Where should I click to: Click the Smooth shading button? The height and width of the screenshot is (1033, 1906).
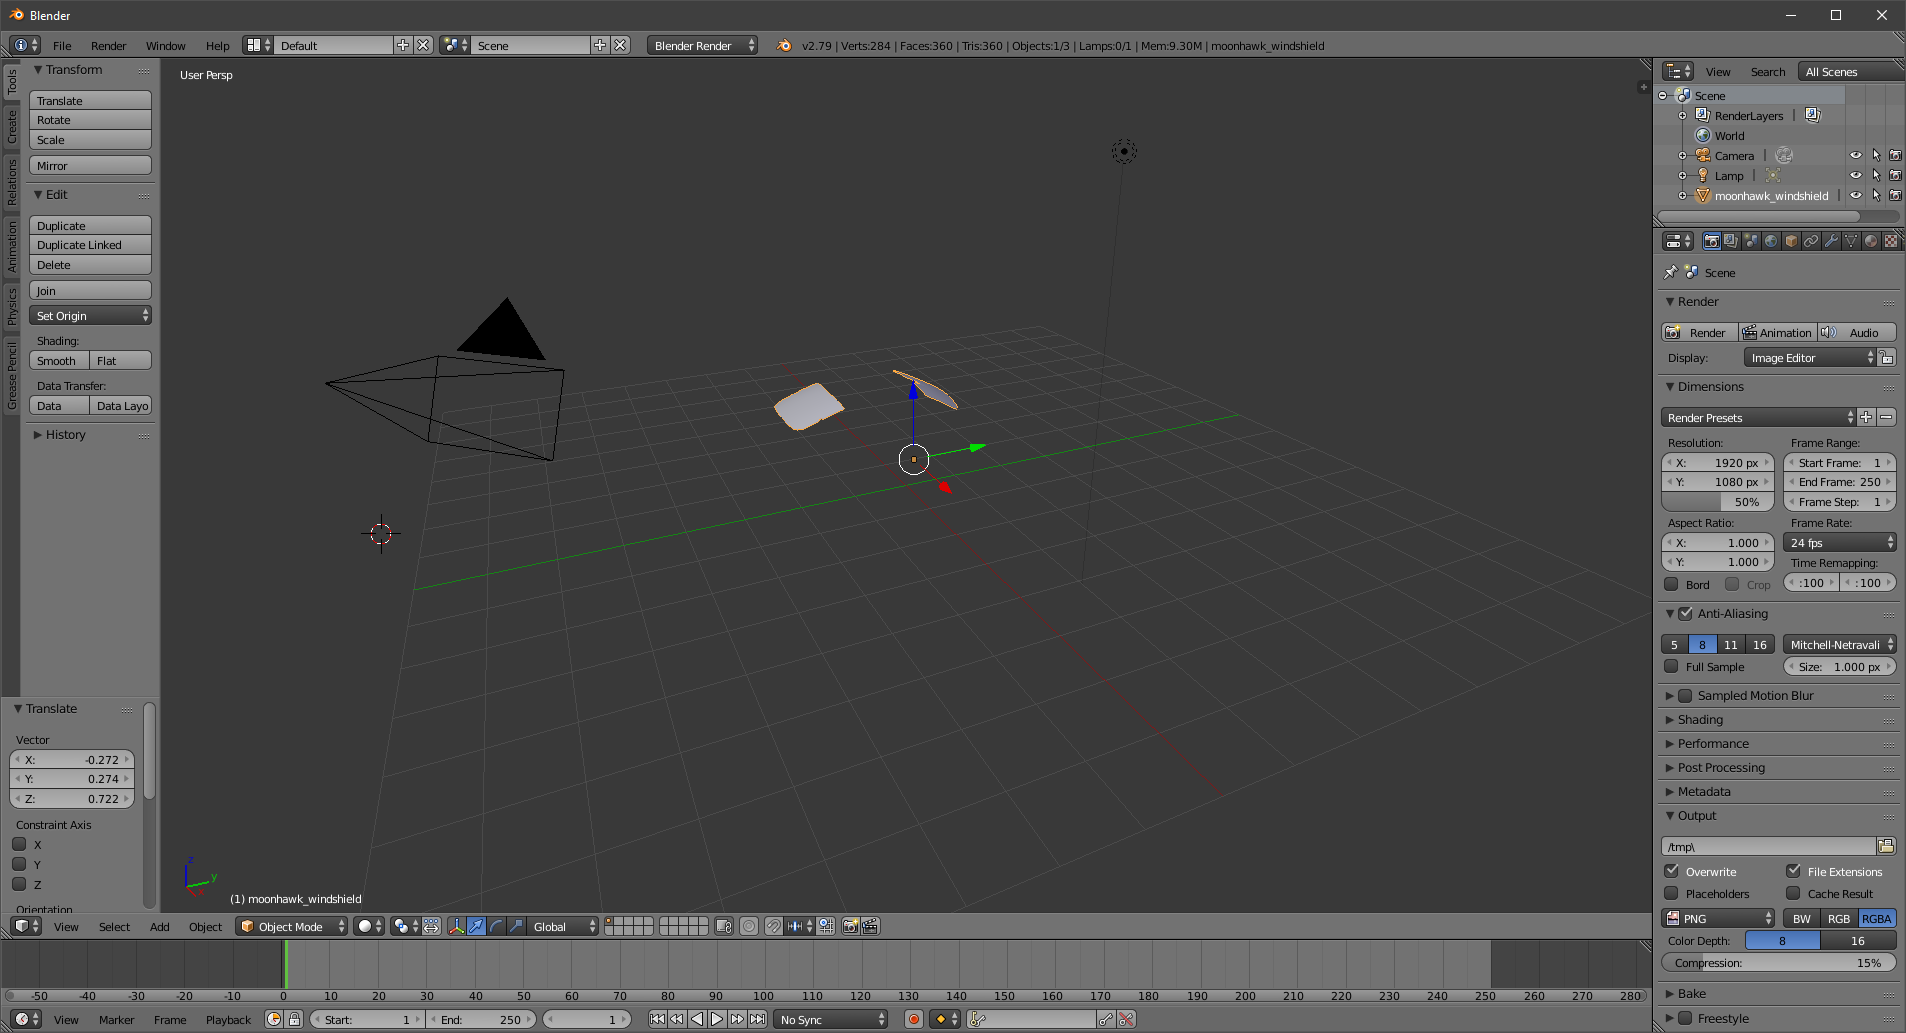59,360
